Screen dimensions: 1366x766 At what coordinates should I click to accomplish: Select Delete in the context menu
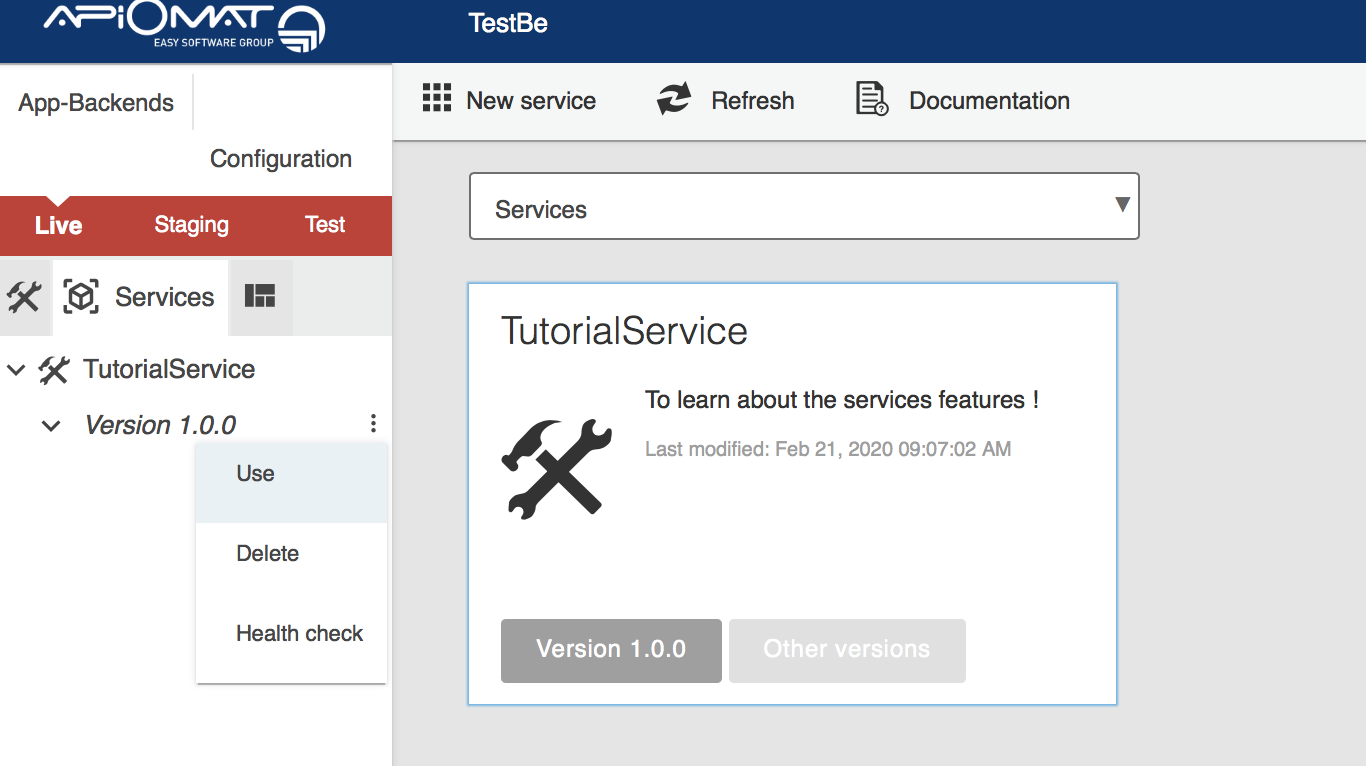tap(268, 554)
